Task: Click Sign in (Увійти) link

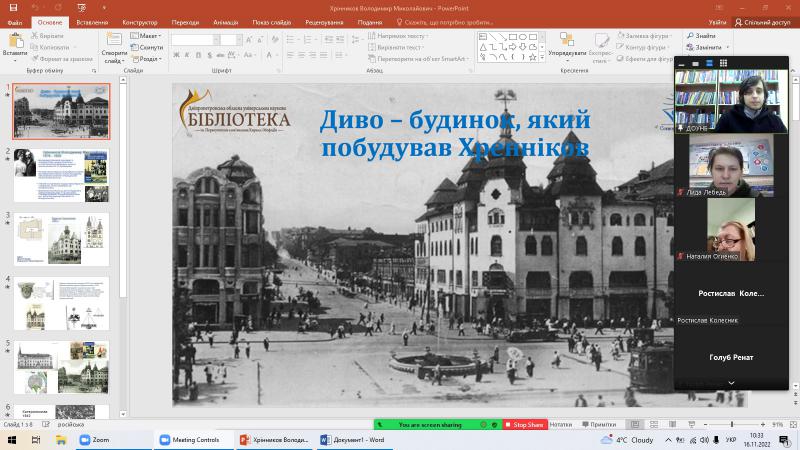Action: [x=717, y=22]
